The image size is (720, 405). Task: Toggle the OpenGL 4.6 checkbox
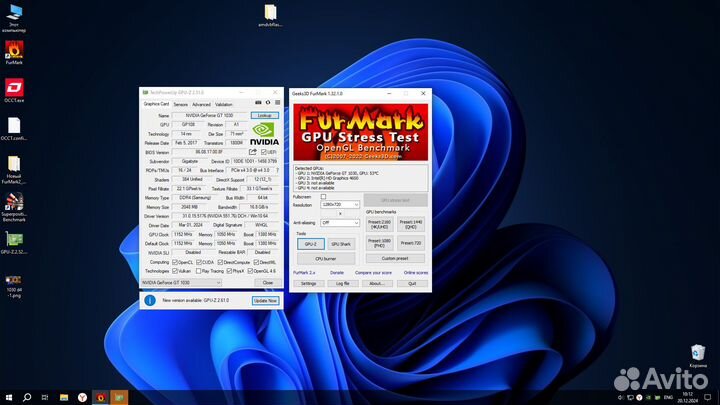click(x=250, y=271)
